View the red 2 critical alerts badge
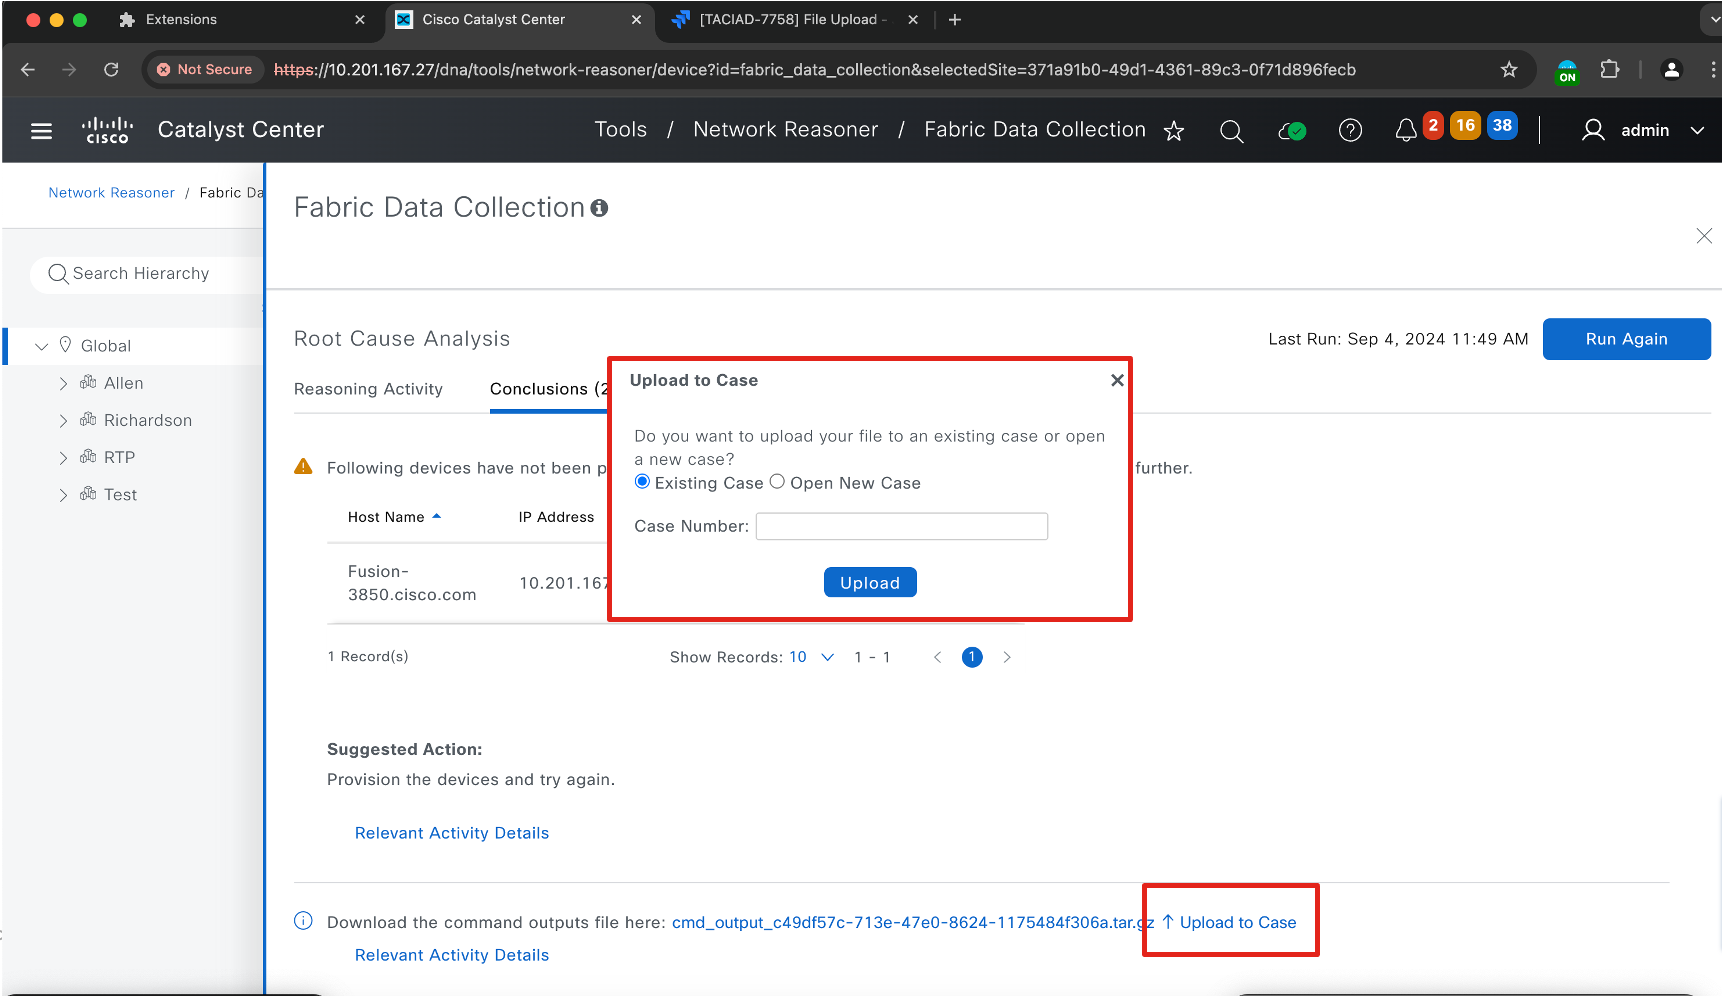Image resolution: width=1722 pixels, height=996 pixels. (x=1433, y=125)
